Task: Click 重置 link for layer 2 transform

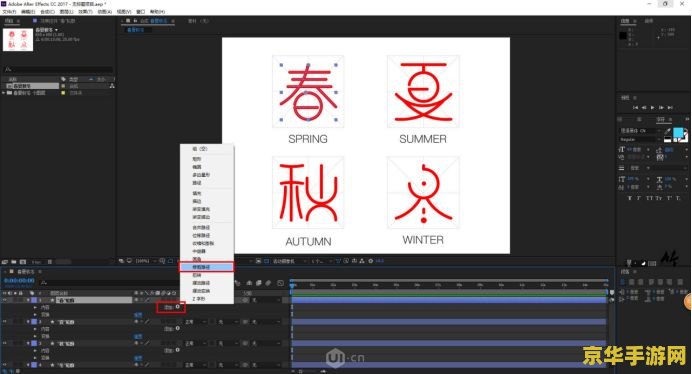Action: pyautogui.click(x=138, y=336)
